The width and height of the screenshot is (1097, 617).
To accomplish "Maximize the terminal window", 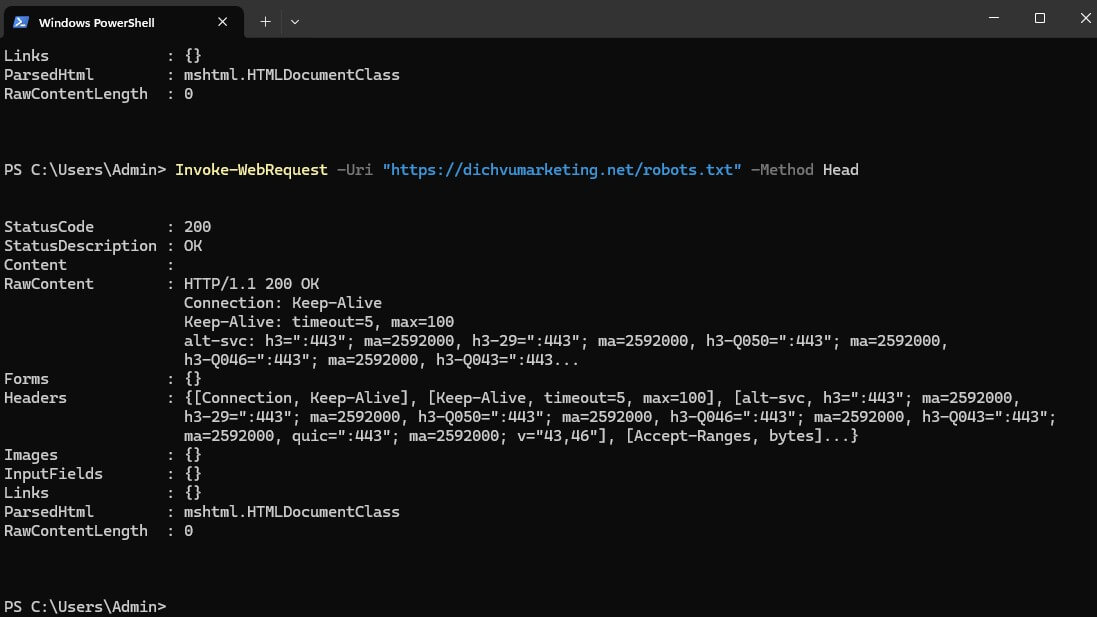I will click(1039, 18).
